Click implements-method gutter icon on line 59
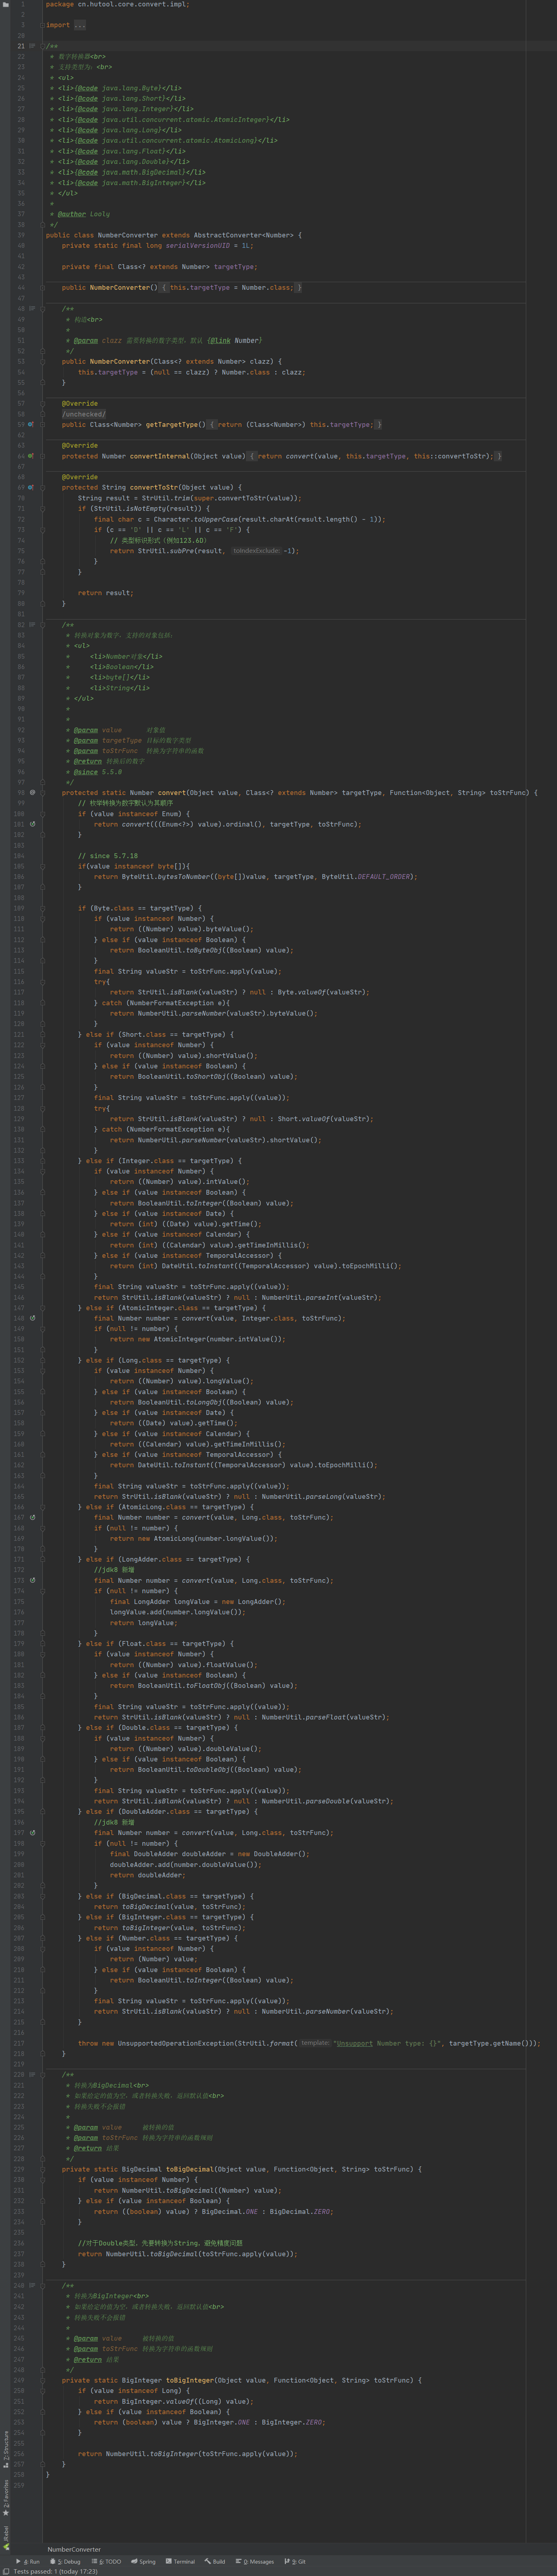Image resolution: width=557 pixels, height=2576 pixels. point(31,424)
